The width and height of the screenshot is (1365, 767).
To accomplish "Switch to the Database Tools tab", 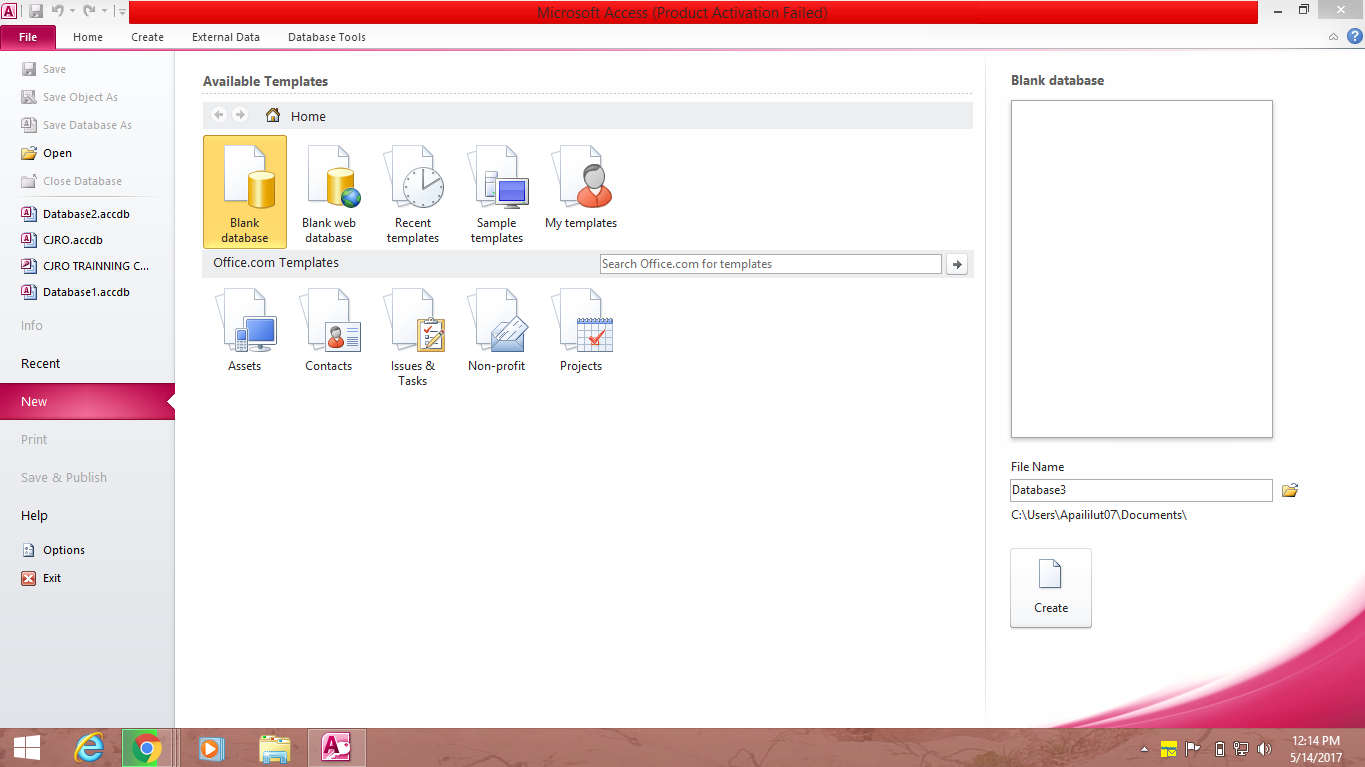I will (327, 37).
